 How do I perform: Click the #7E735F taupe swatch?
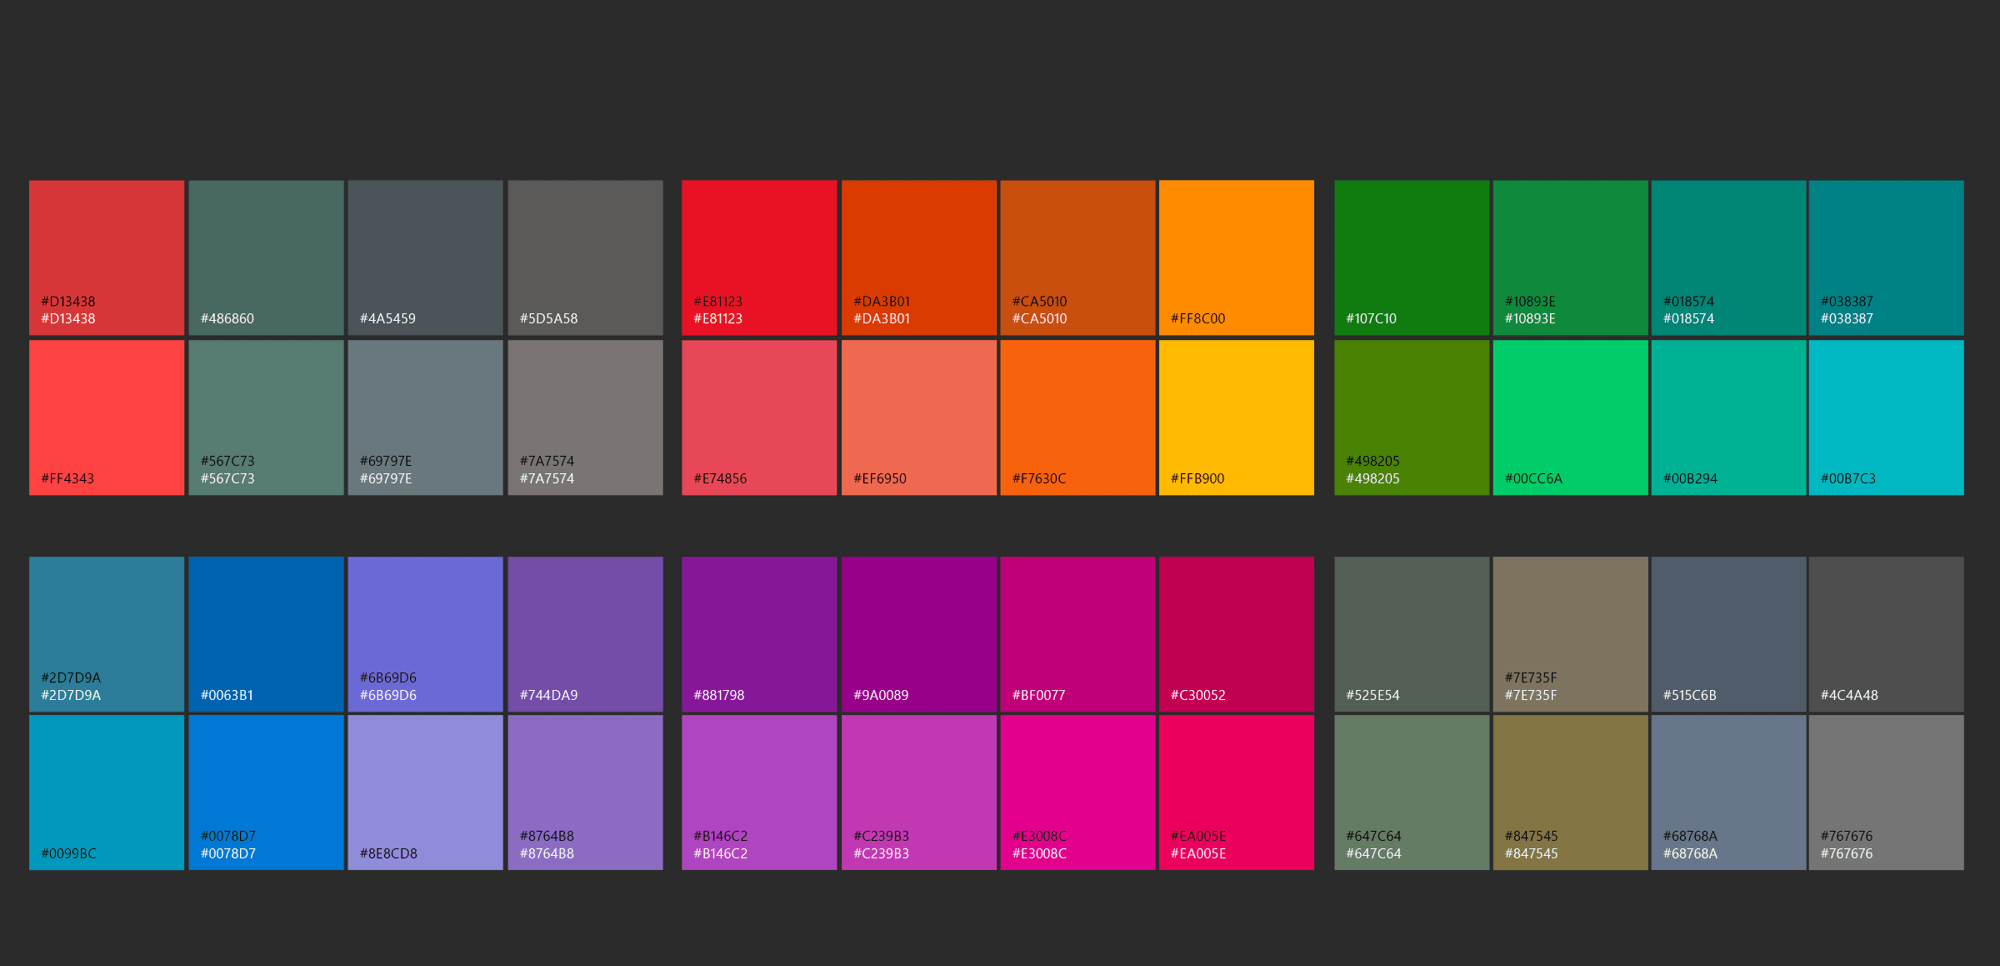coord(1569,633)
